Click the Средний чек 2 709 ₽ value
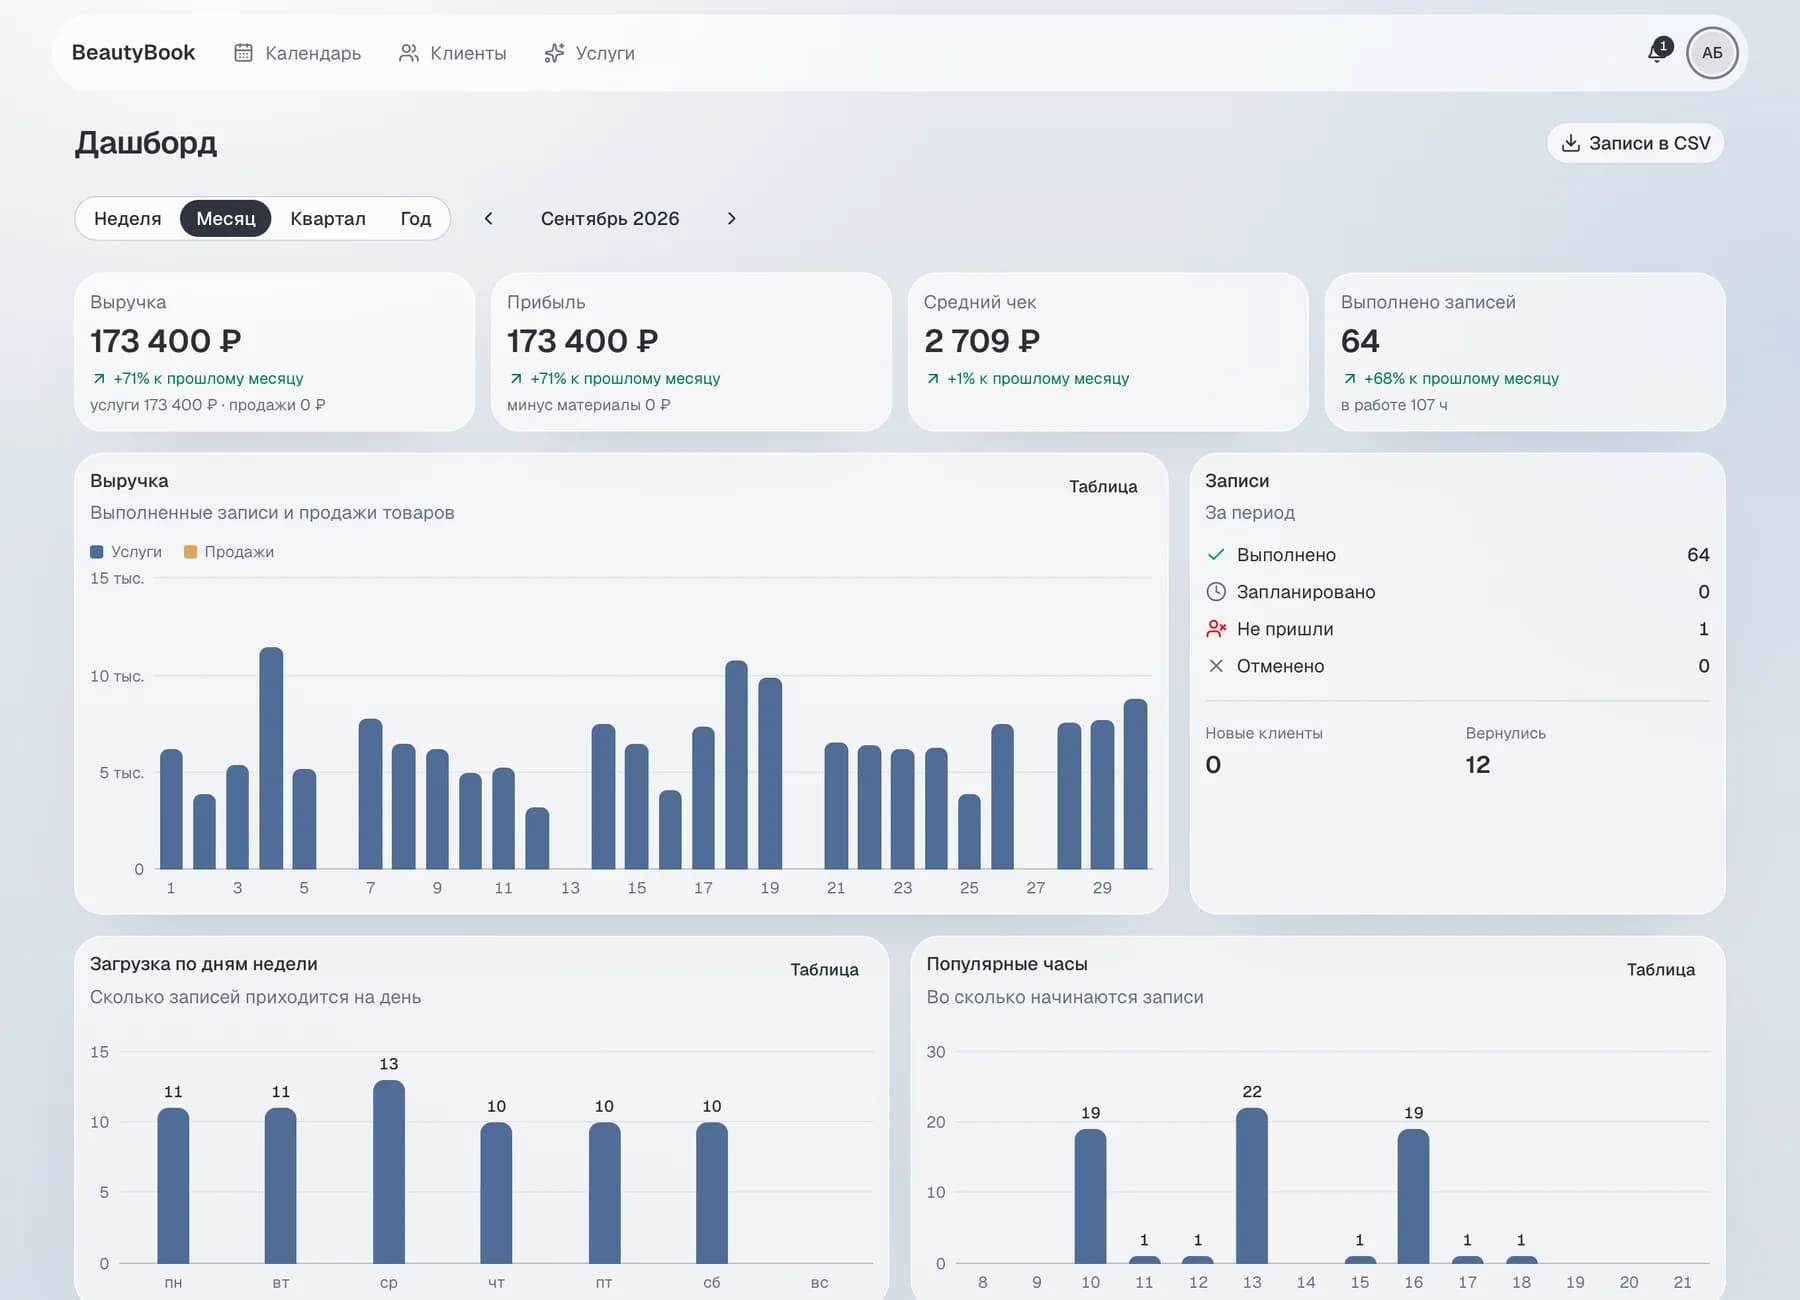 point(982,341)
